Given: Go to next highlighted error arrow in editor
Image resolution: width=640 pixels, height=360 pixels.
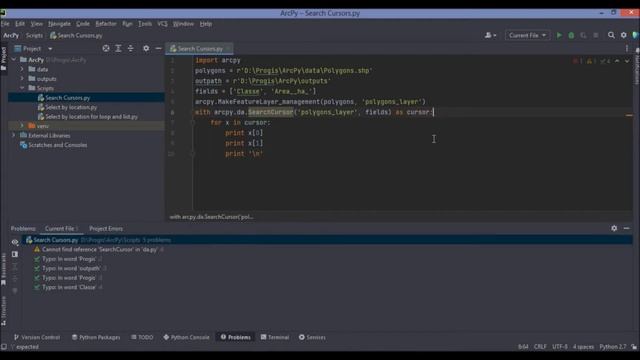Looking at the screenshot, I should (627, 61).
